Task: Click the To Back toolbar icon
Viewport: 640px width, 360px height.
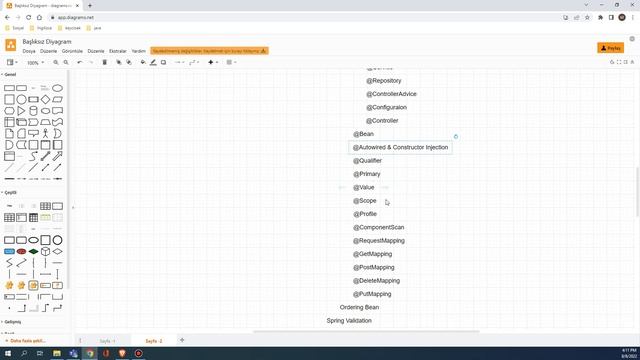Action: tap(129, 62)
